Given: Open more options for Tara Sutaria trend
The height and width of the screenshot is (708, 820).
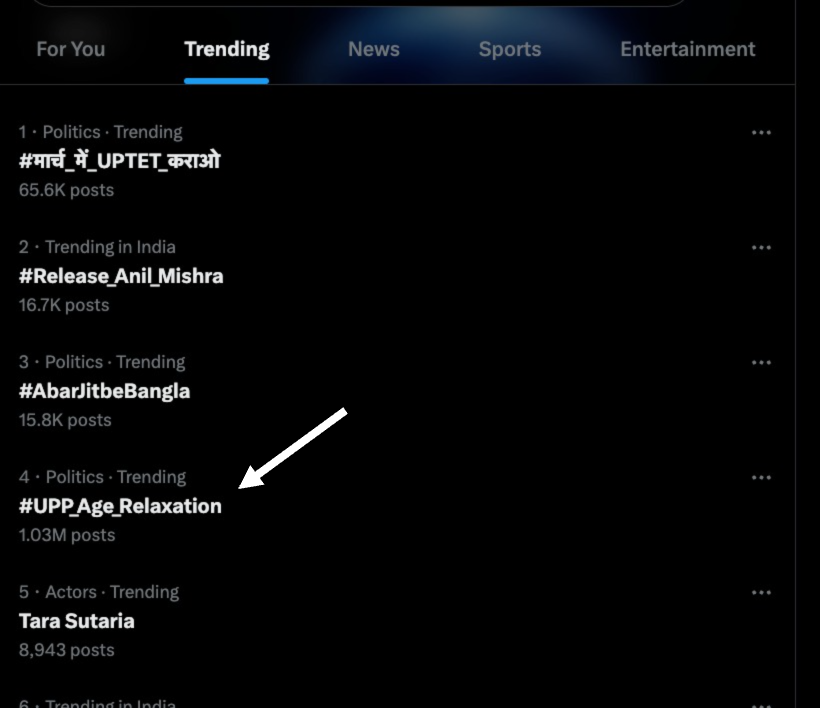Looking at the screenshot, I should [761, 593].
